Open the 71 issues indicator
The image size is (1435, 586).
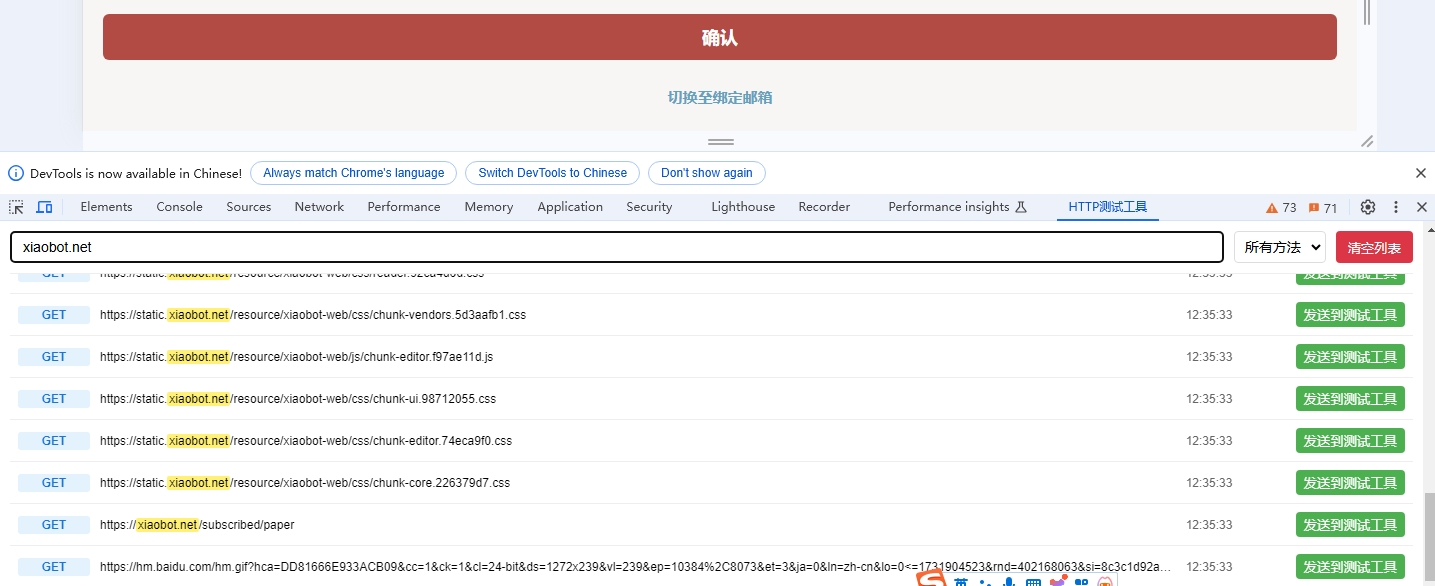coord(1322,208)
